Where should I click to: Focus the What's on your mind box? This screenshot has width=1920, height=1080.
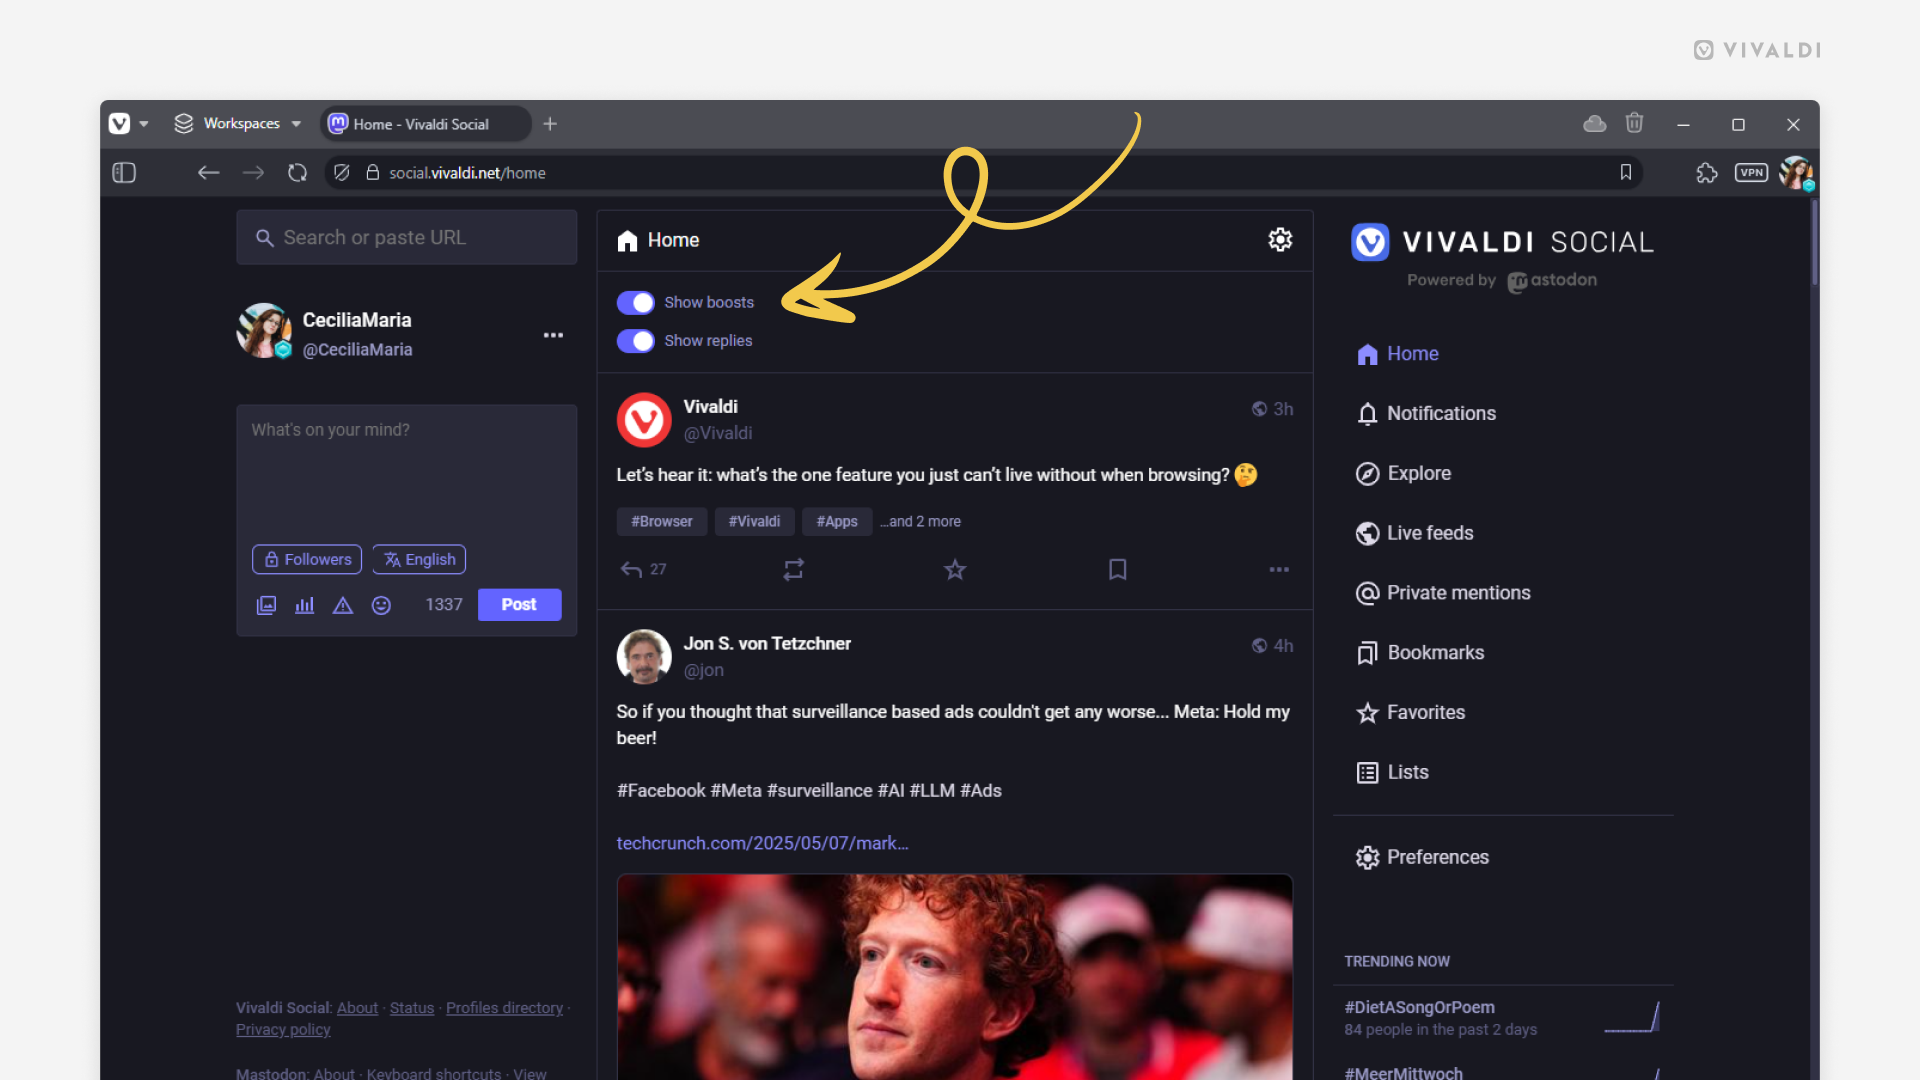tap(407, 470)
